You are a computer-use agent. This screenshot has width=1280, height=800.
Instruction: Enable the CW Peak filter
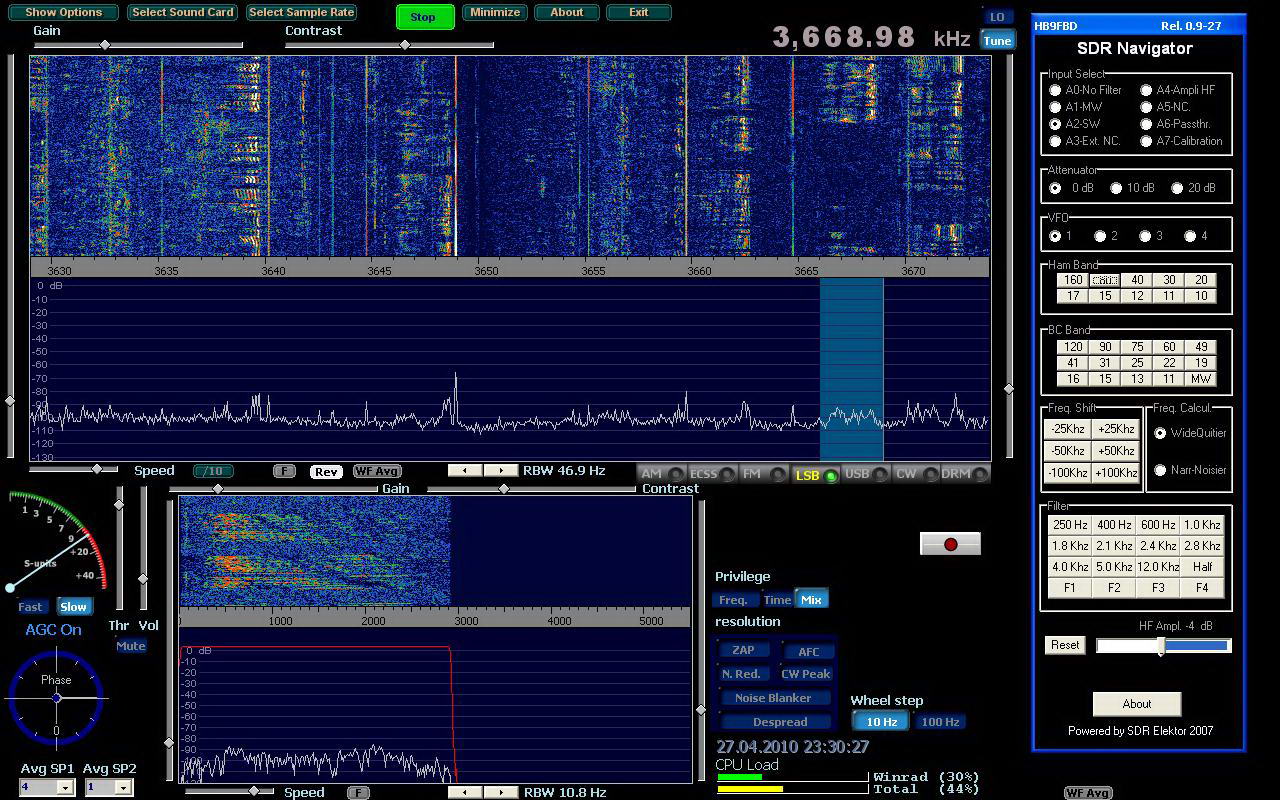coord(806,674)
